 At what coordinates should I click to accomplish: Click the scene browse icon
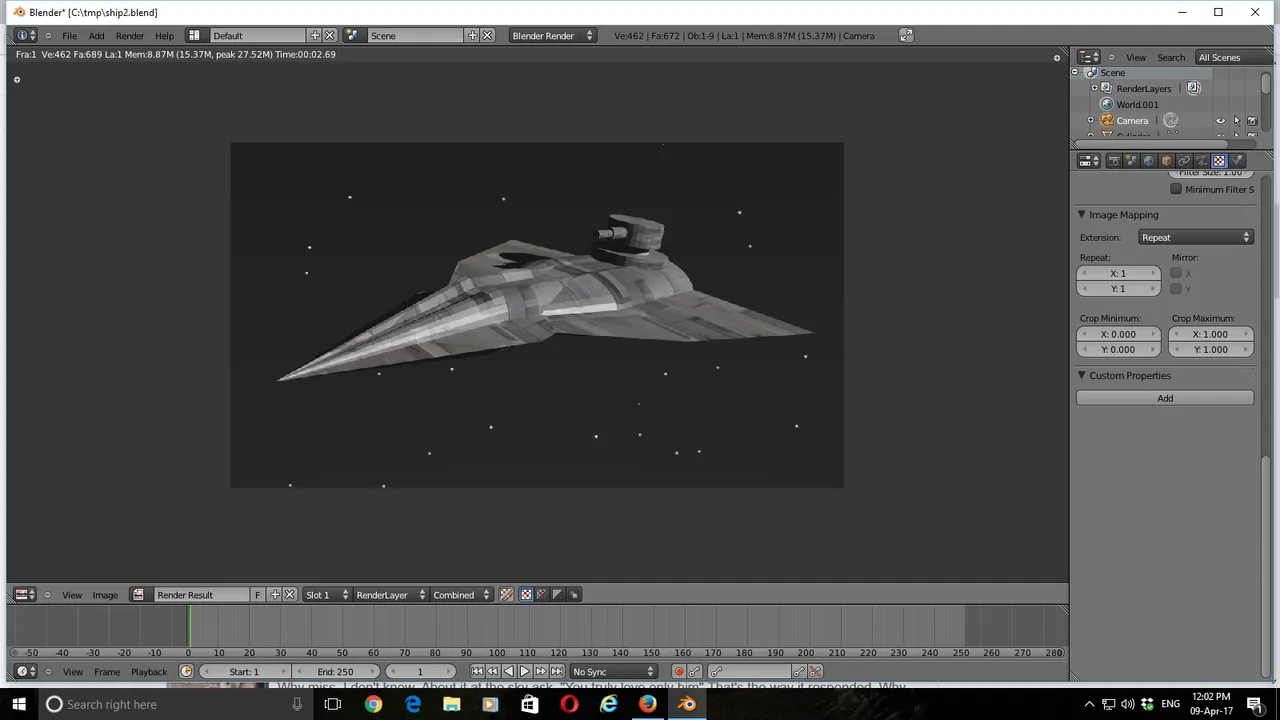tap(352, 36)
